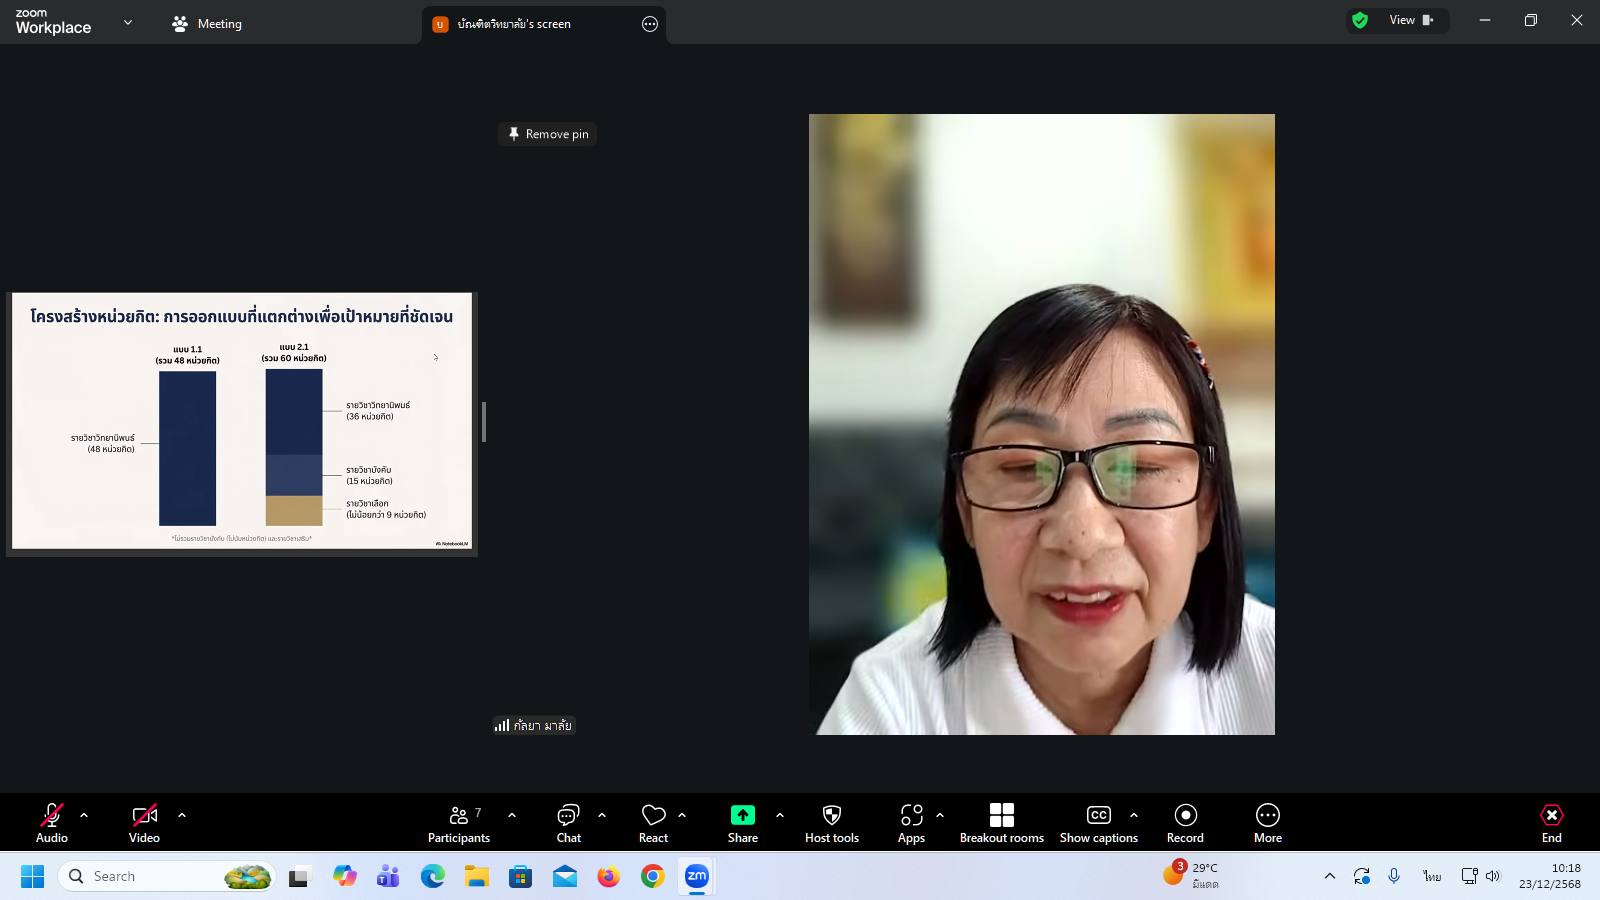Click the green Share screen button
This screenshot has width=1600, height=900.
click(742, 823)
